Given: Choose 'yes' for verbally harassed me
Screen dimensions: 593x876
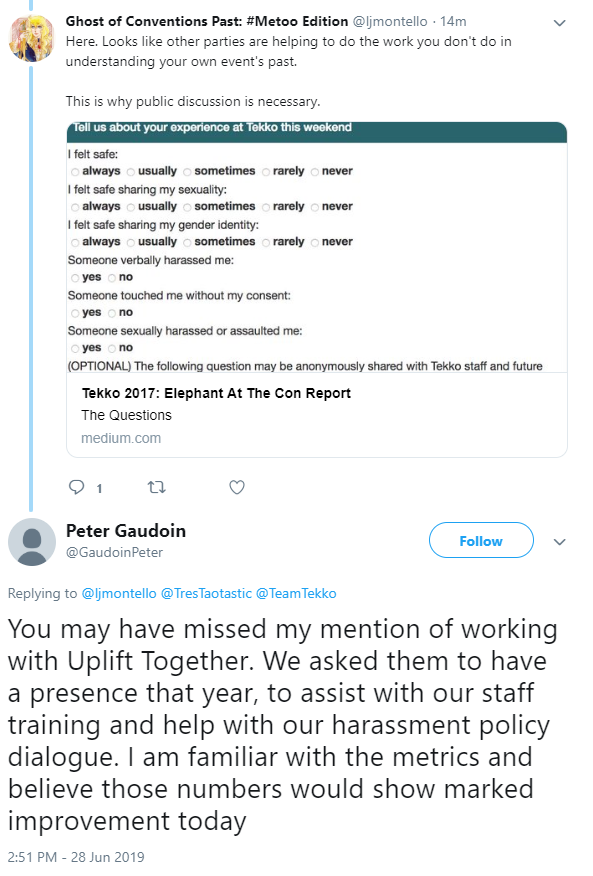Looking at the screenshot, I should coord(75,278).
